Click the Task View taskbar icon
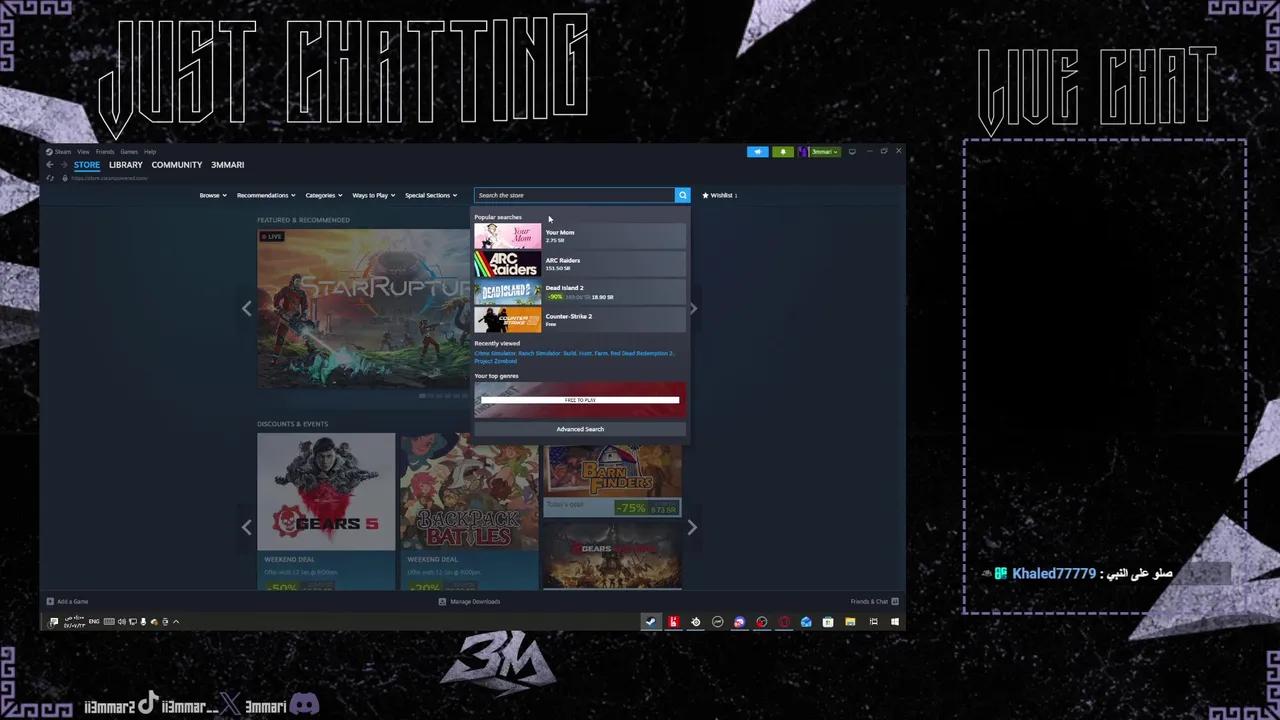This screenshot has width=1280, height=720. [873, 622]
